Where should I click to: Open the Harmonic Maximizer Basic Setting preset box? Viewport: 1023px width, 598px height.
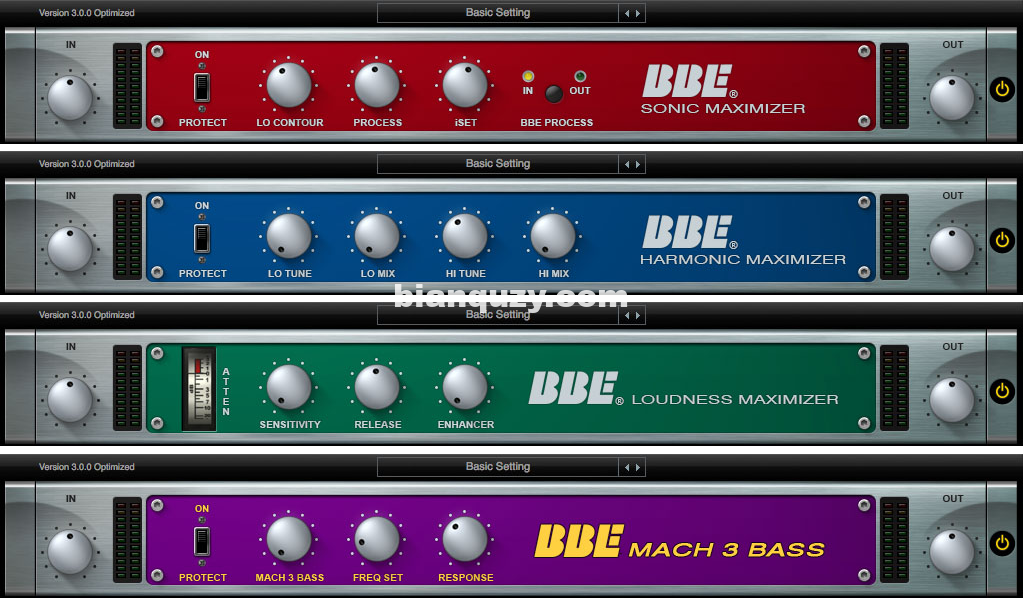click(x=498, y=164)
